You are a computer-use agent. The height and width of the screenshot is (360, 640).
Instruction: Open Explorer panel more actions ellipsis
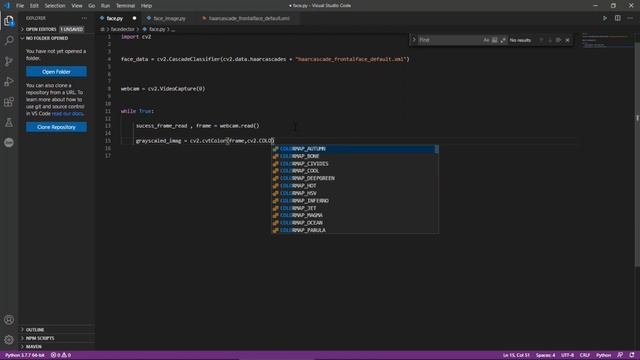point(84,18)
